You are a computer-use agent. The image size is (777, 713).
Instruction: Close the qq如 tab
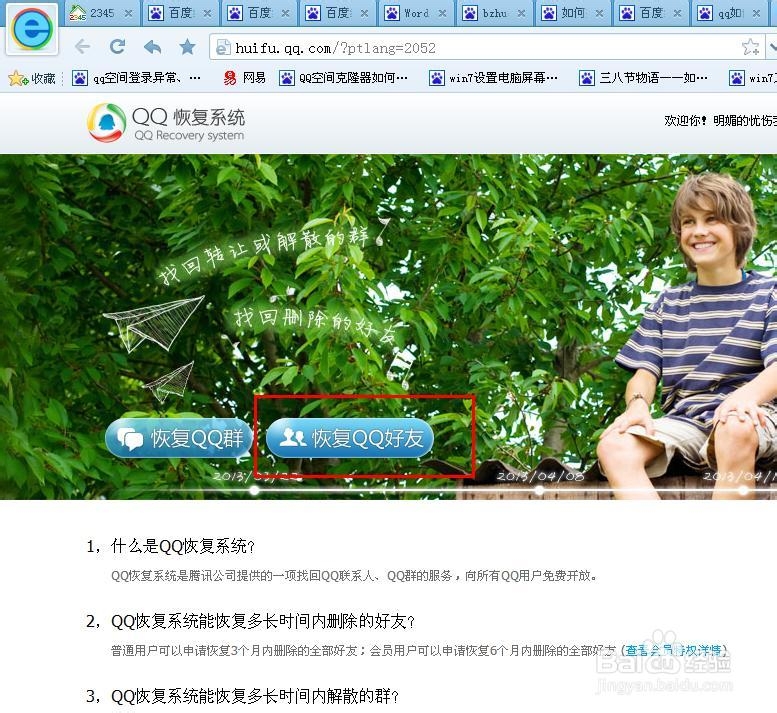pos(756,14)
